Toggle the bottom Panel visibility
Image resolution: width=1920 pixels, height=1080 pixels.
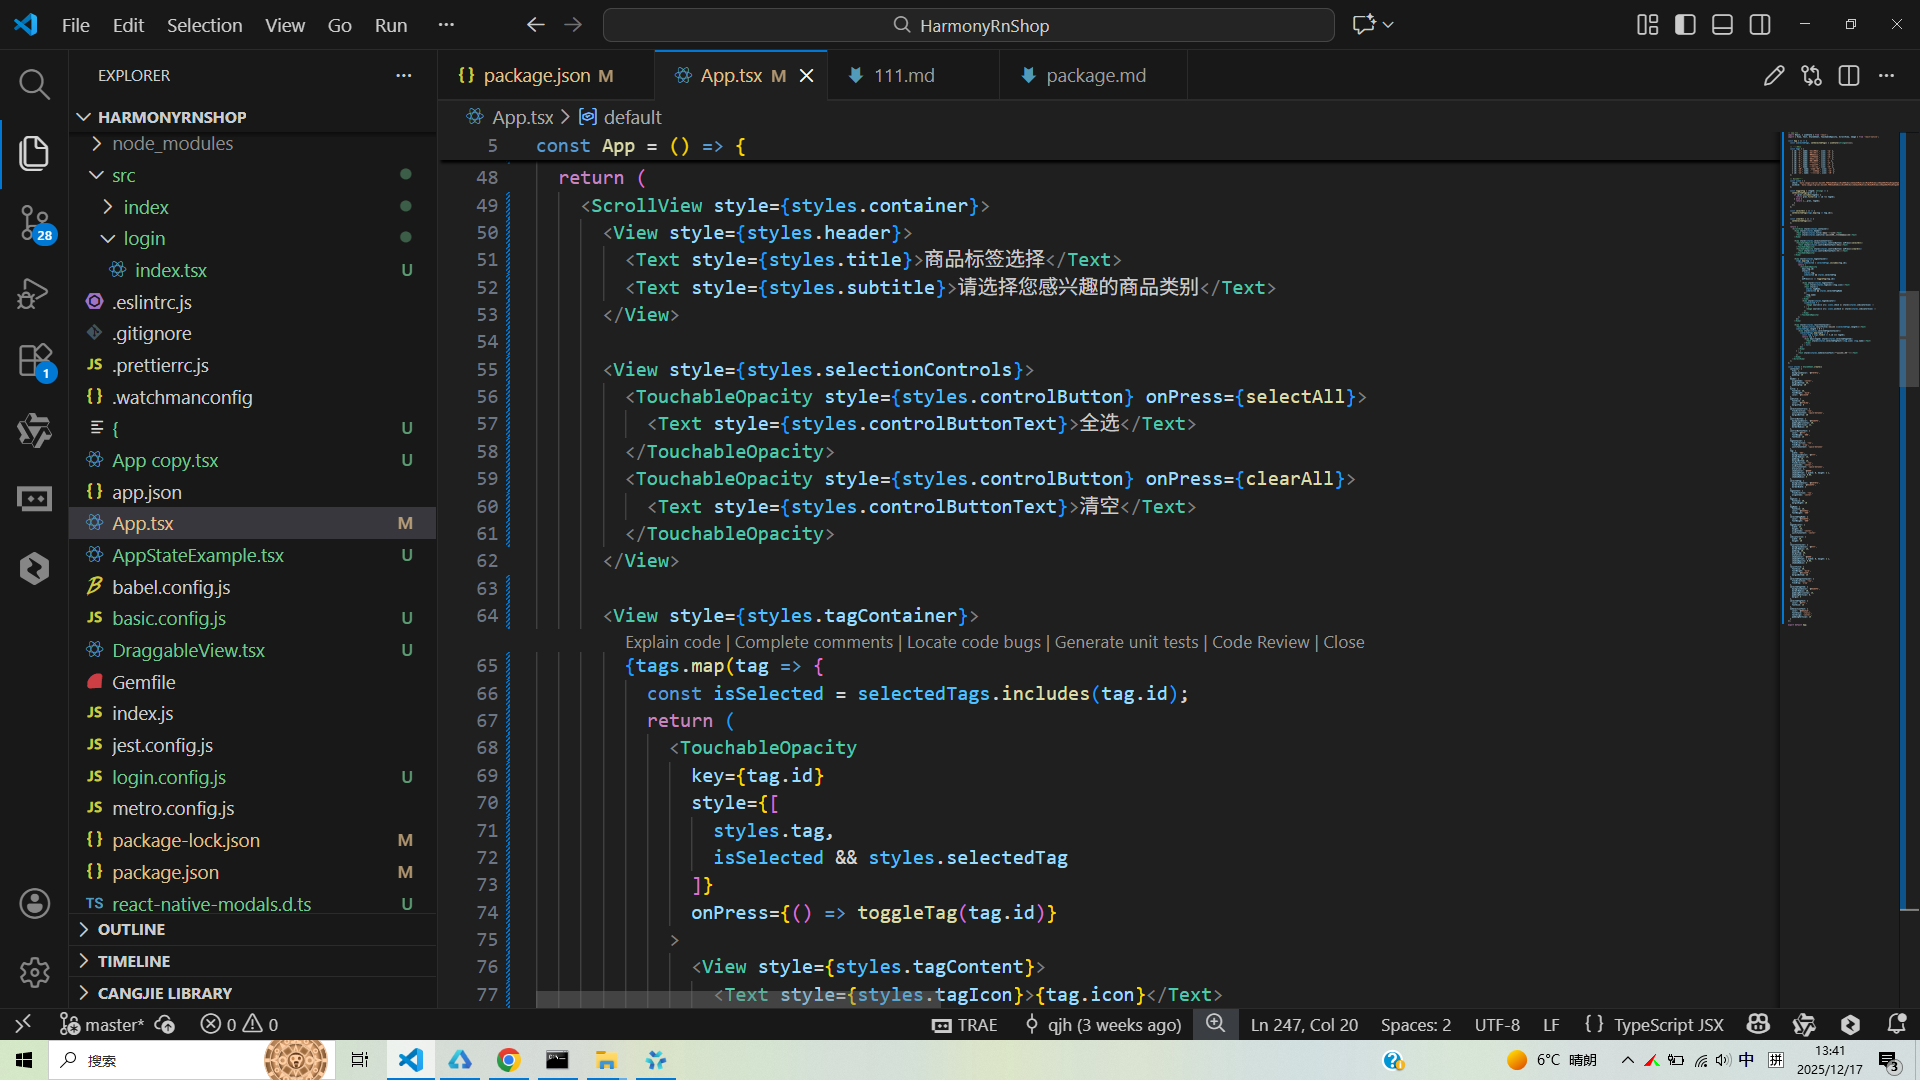point(1722,25)
